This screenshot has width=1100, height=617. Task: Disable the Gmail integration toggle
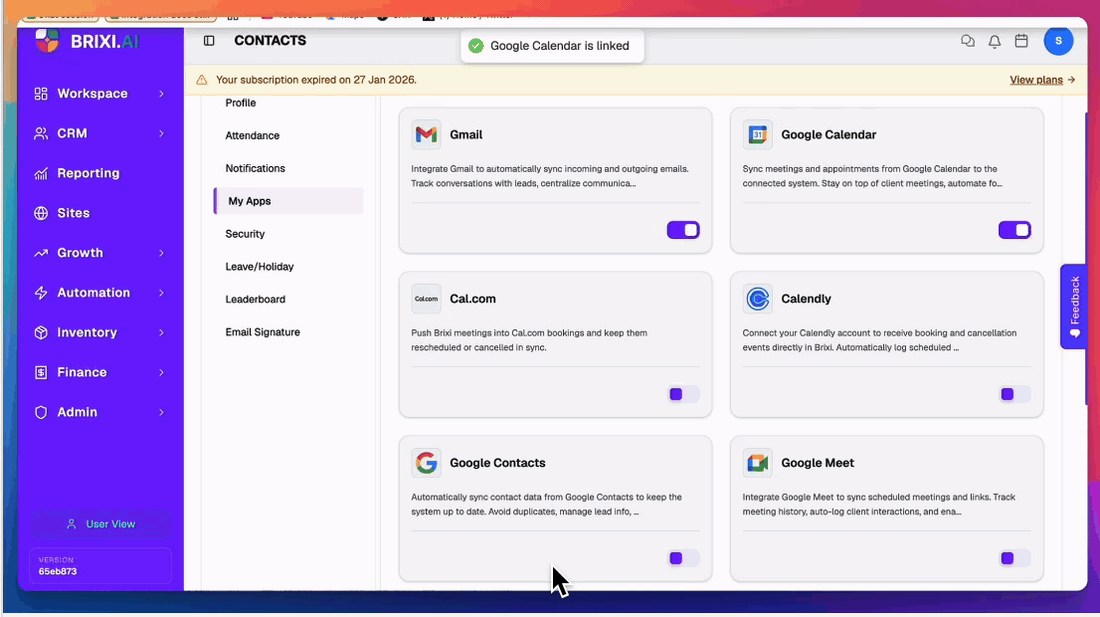coord(683,230)
